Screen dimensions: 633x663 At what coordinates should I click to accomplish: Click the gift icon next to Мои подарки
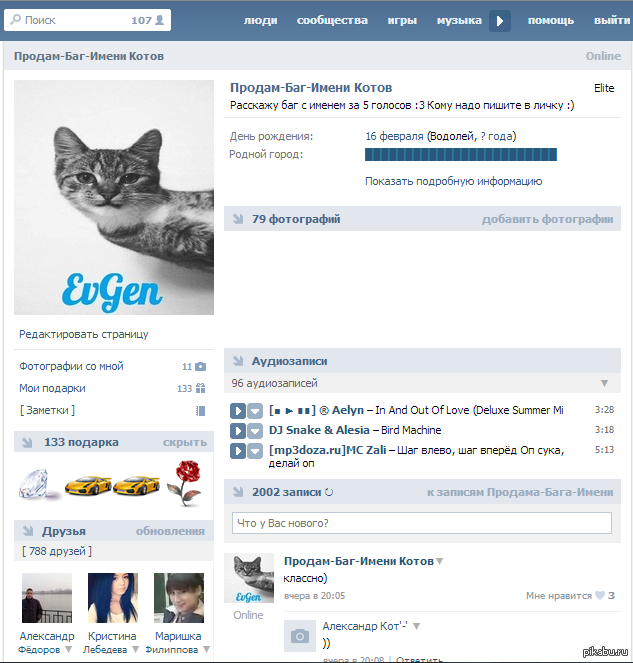click(200, 388)
